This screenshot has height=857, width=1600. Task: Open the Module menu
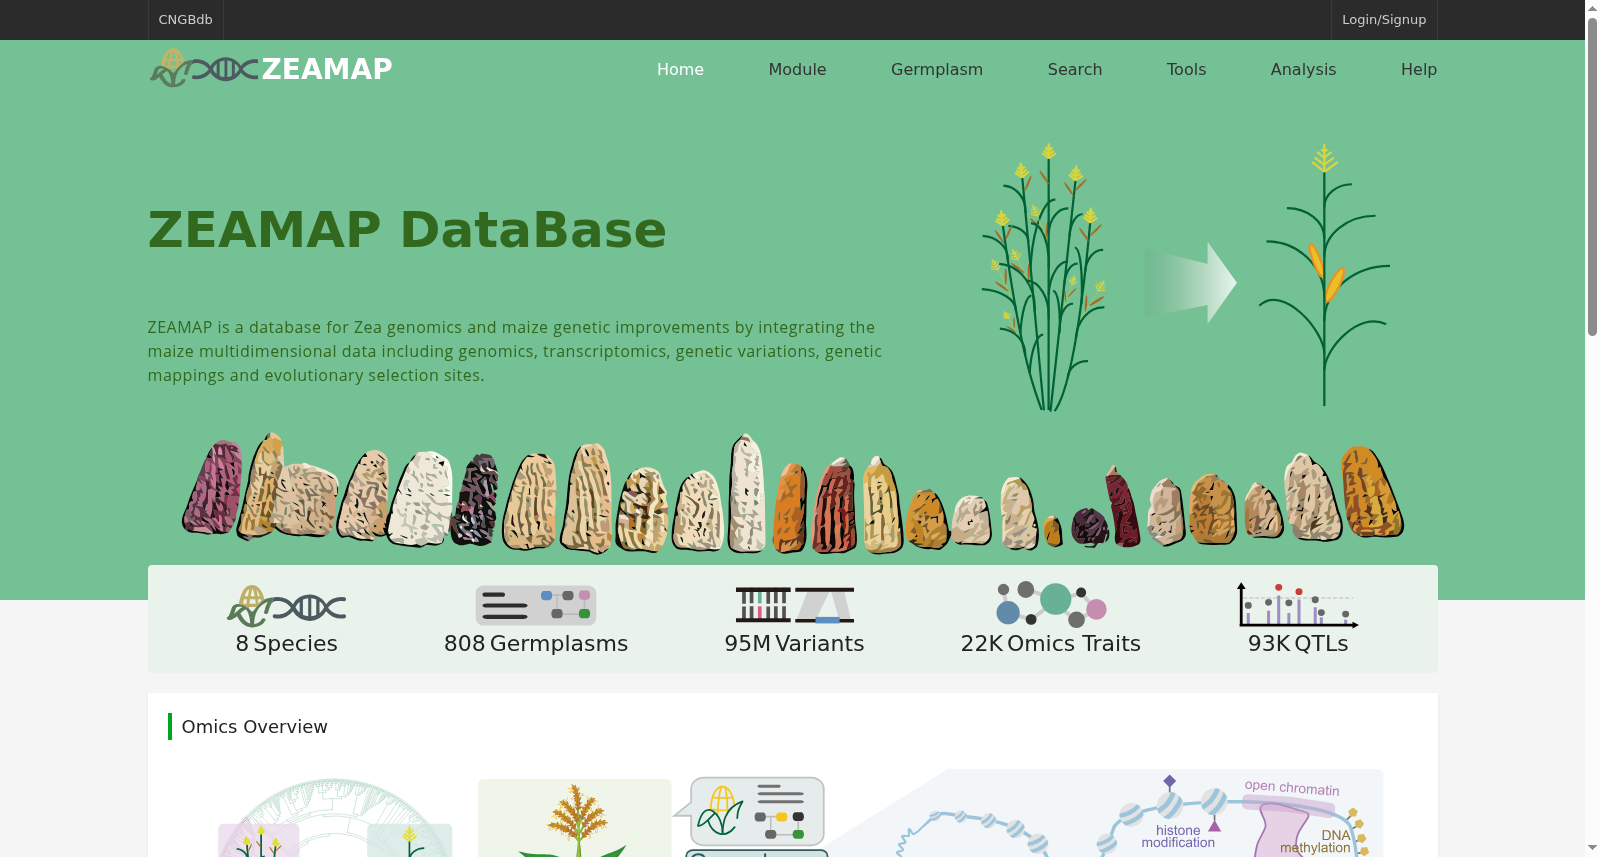[797, 69]
